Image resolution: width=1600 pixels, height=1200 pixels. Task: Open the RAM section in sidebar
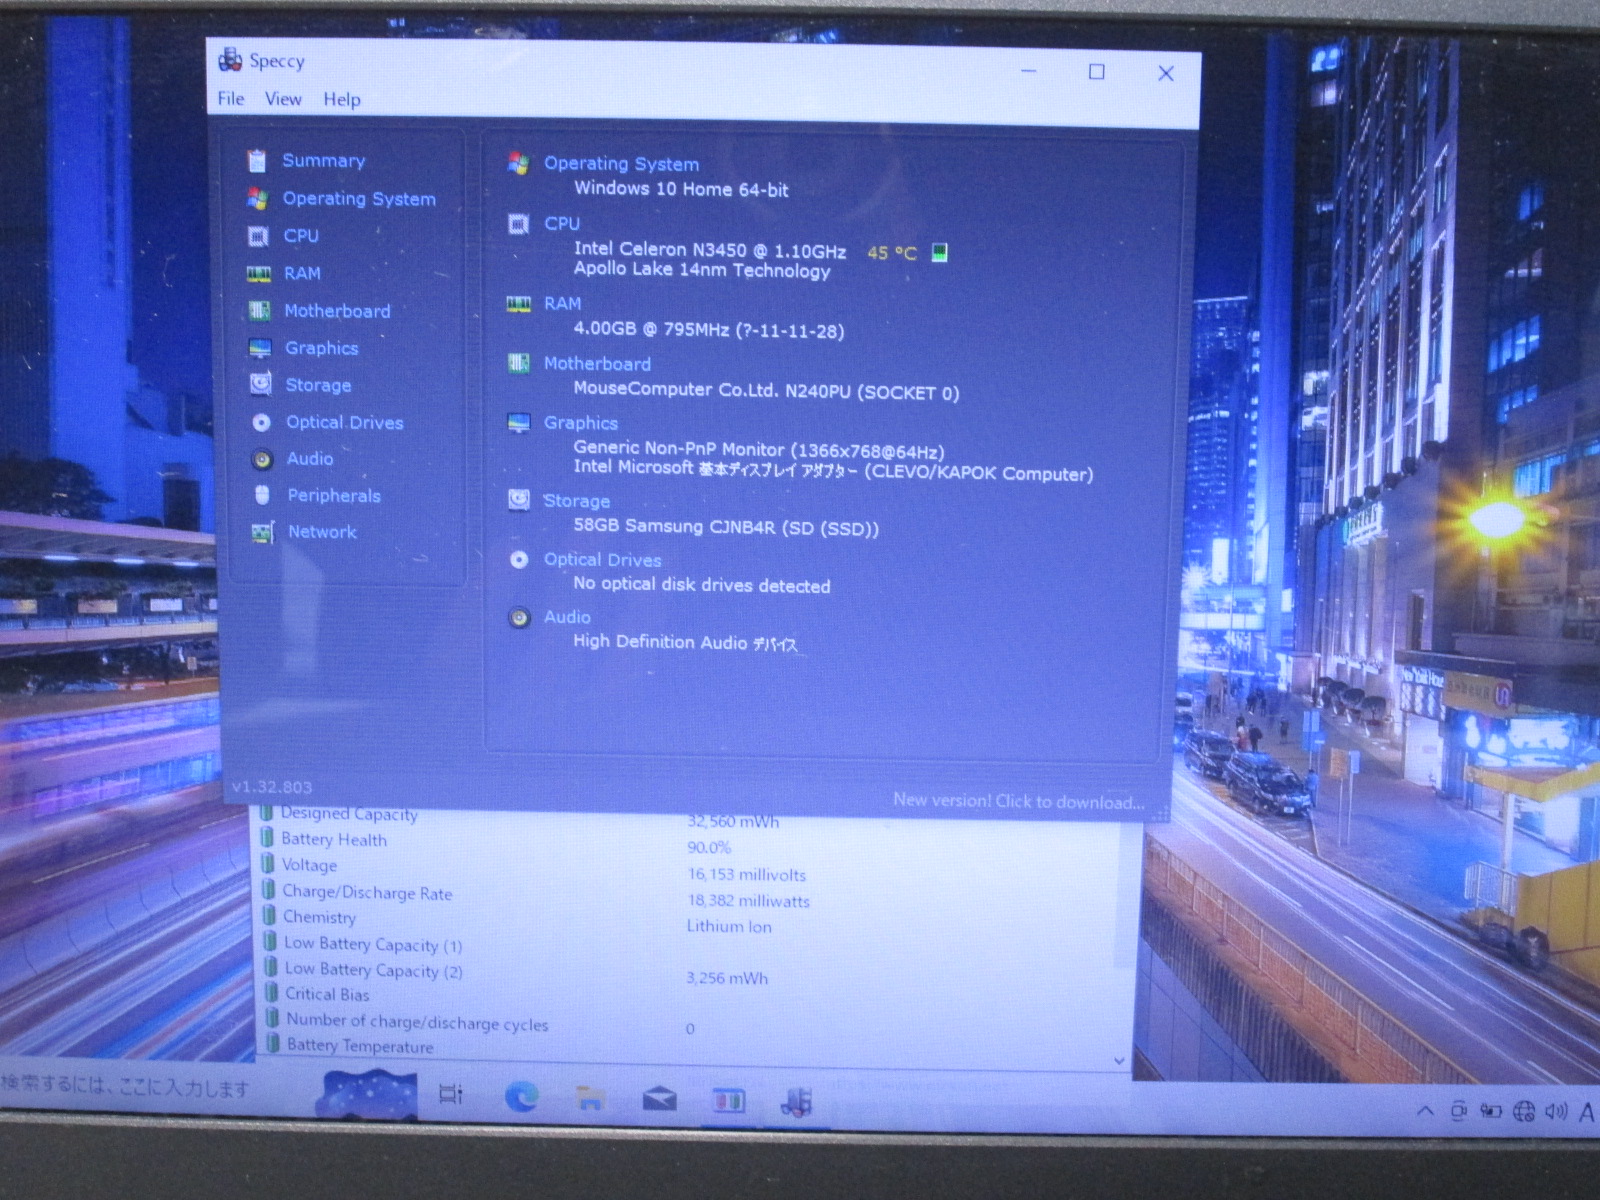[302, 273]
